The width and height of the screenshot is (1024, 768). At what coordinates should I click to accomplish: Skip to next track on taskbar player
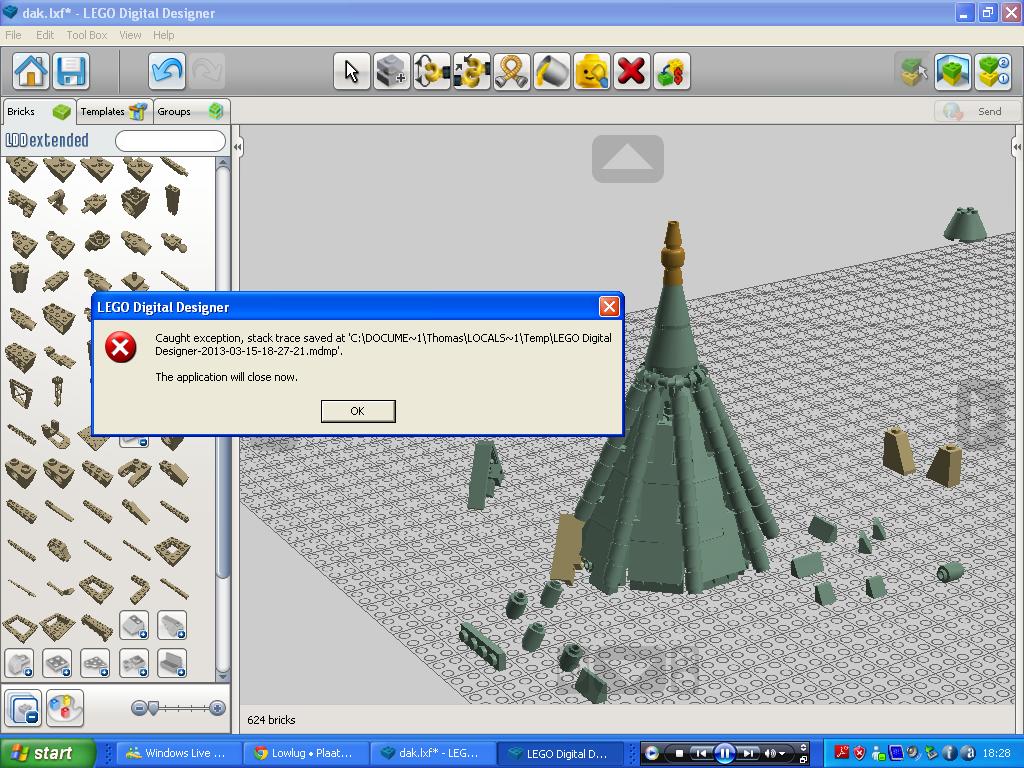pyautogui.click(x=748, y=754)
